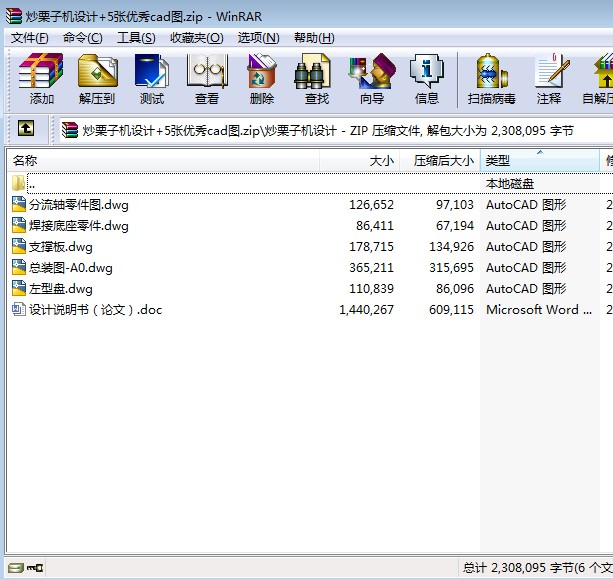Select file 总装图-A0.dwg

coord(71,268)
